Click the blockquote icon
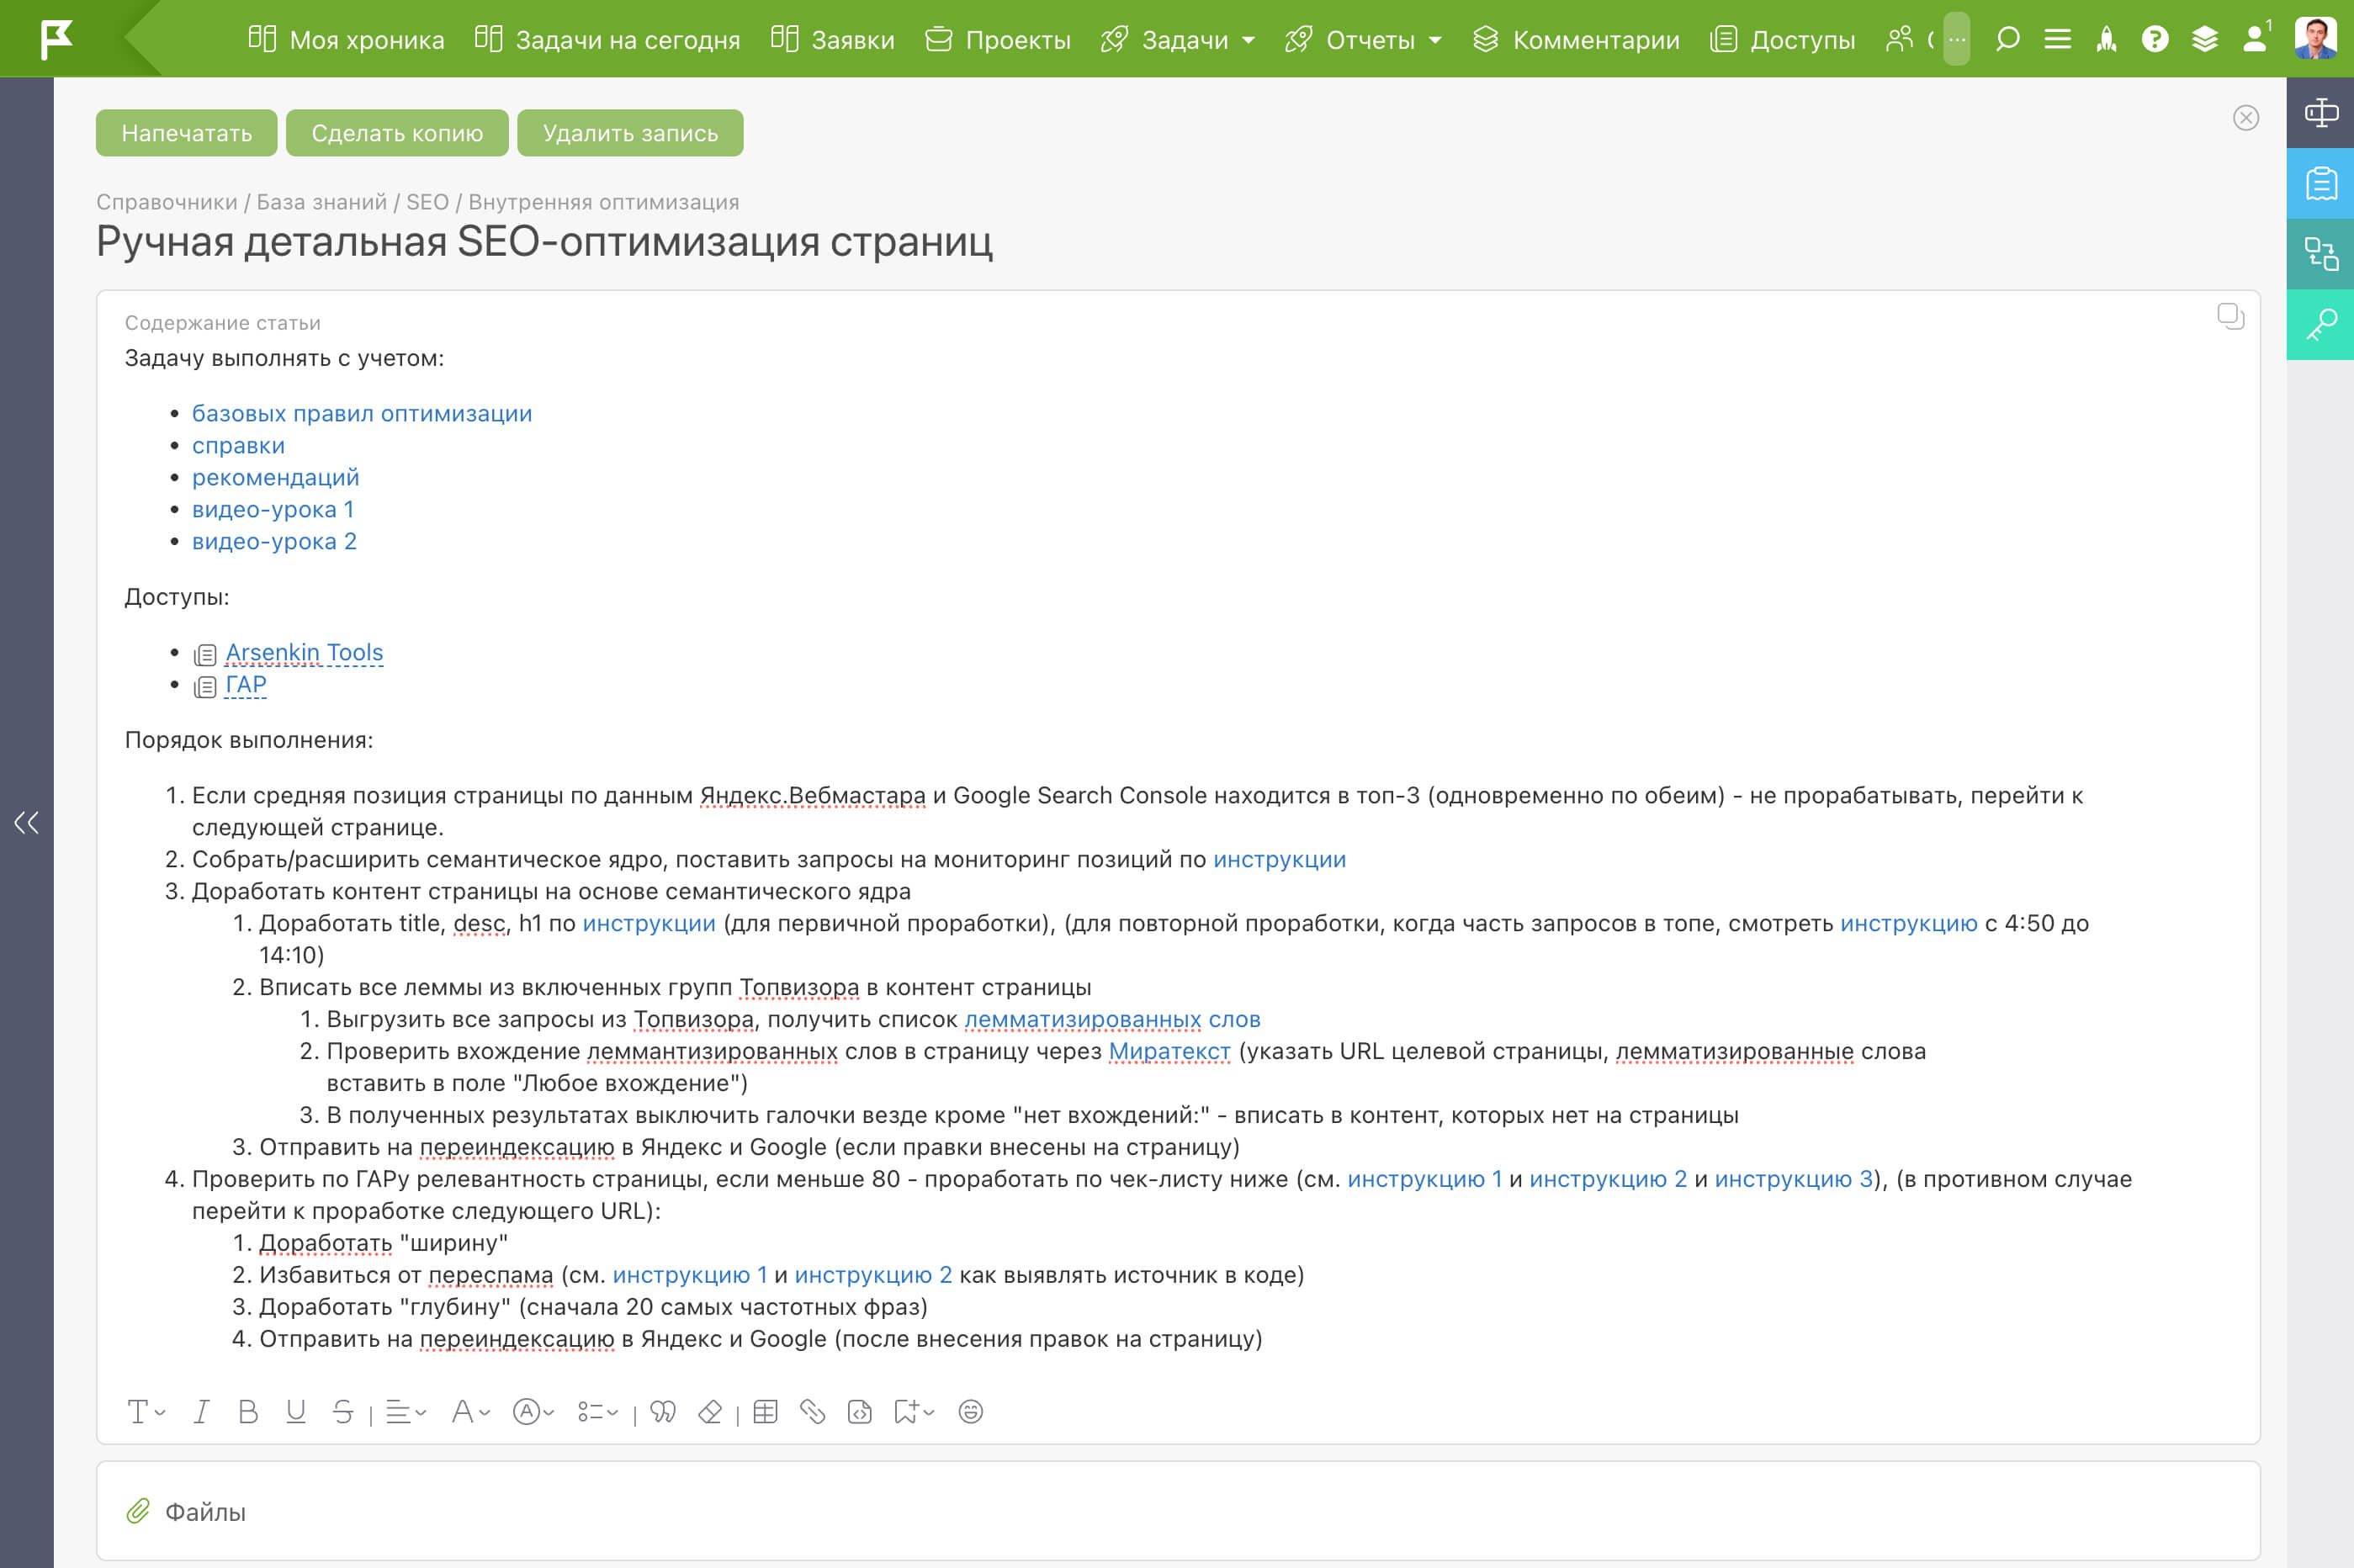2354x1568 pixels. [x=662, y=1411]
